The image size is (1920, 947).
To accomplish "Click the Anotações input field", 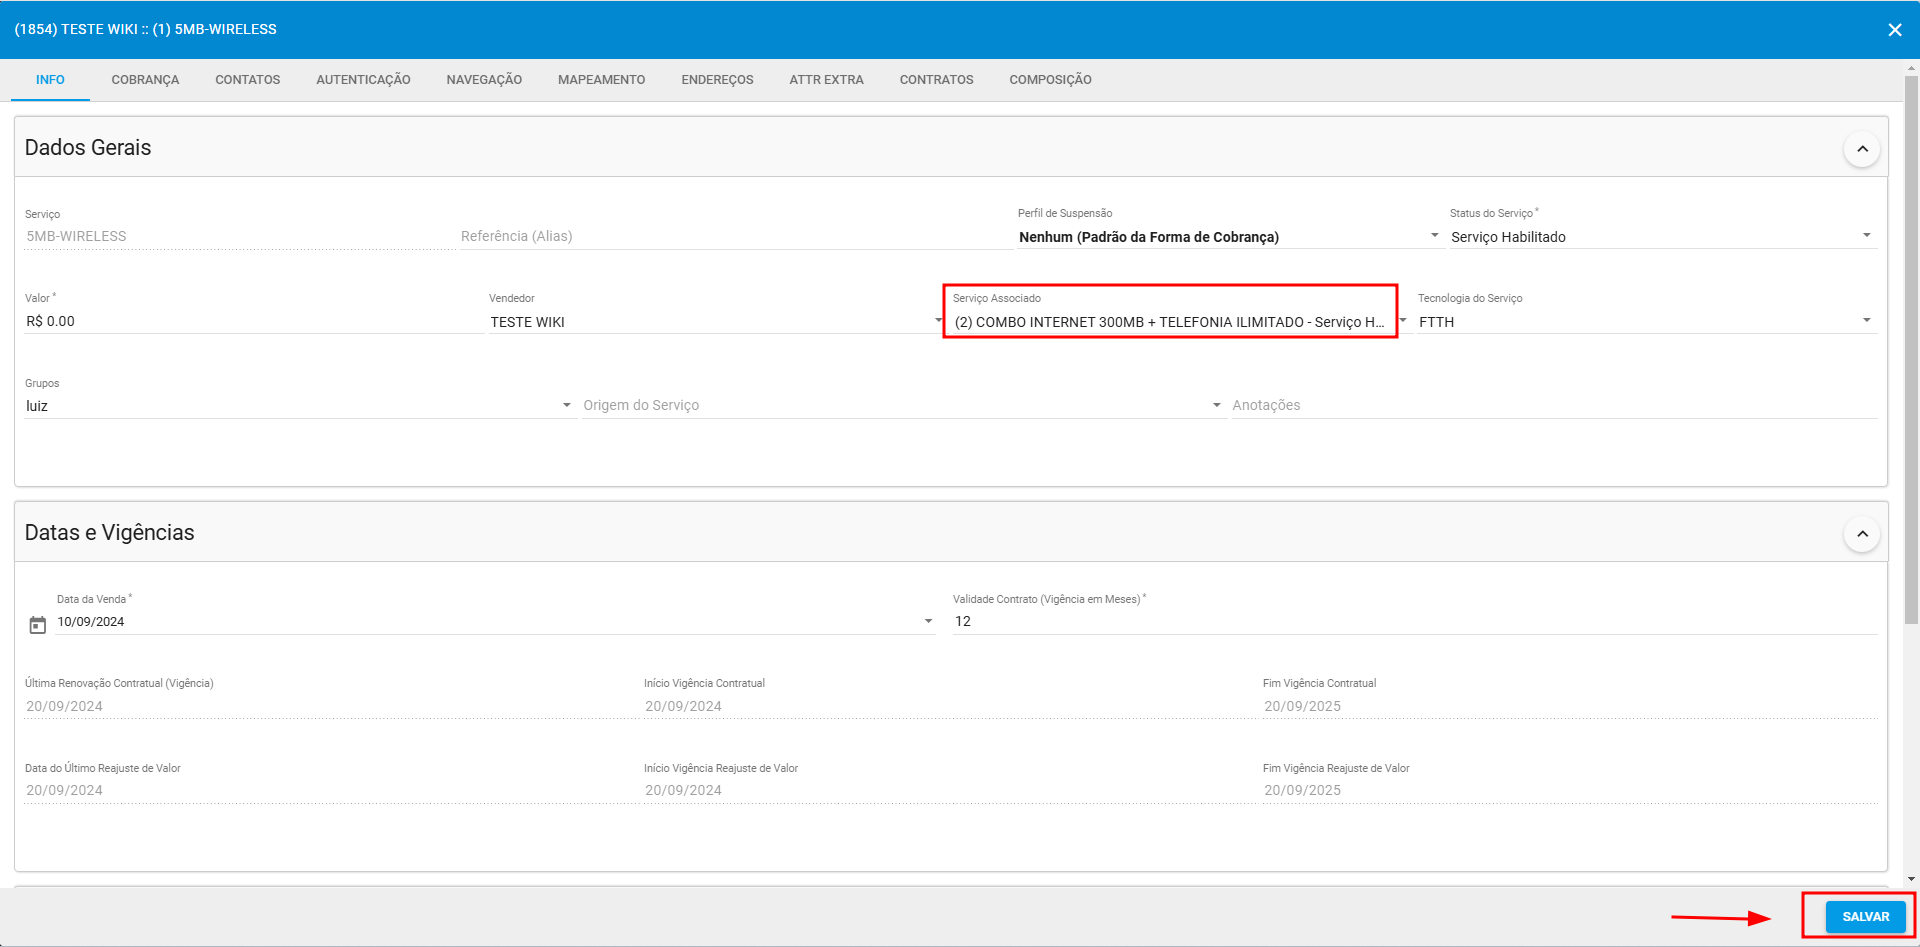I will coord(1554,405).
